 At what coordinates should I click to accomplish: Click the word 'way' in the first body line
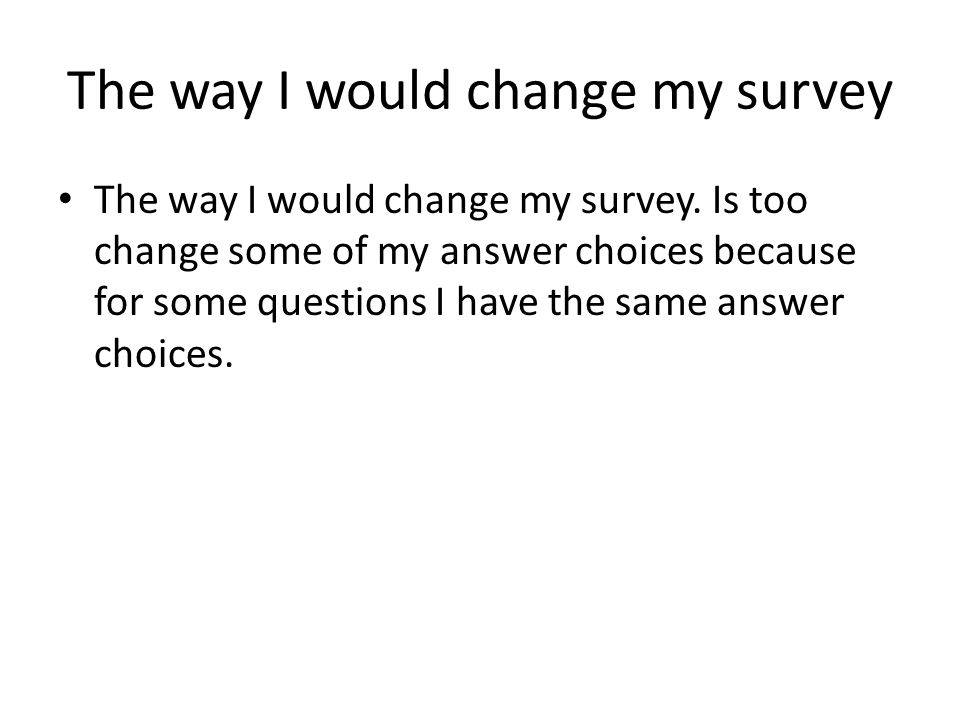click(203, 203)
